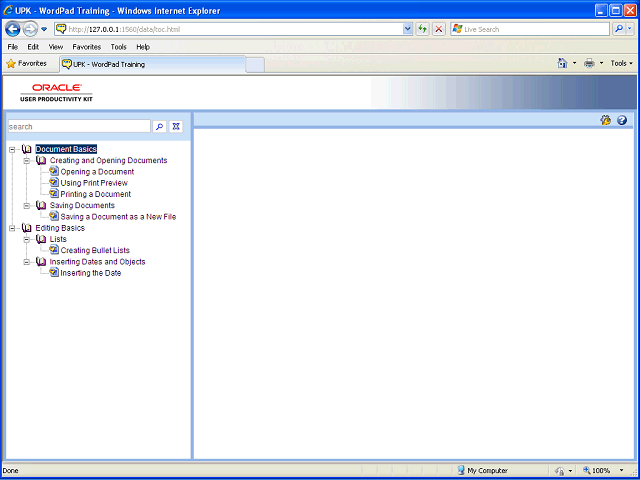Screen dimensions: 640x480
Task: Click the Live Search magnifier button
Action: pos(619,29)
